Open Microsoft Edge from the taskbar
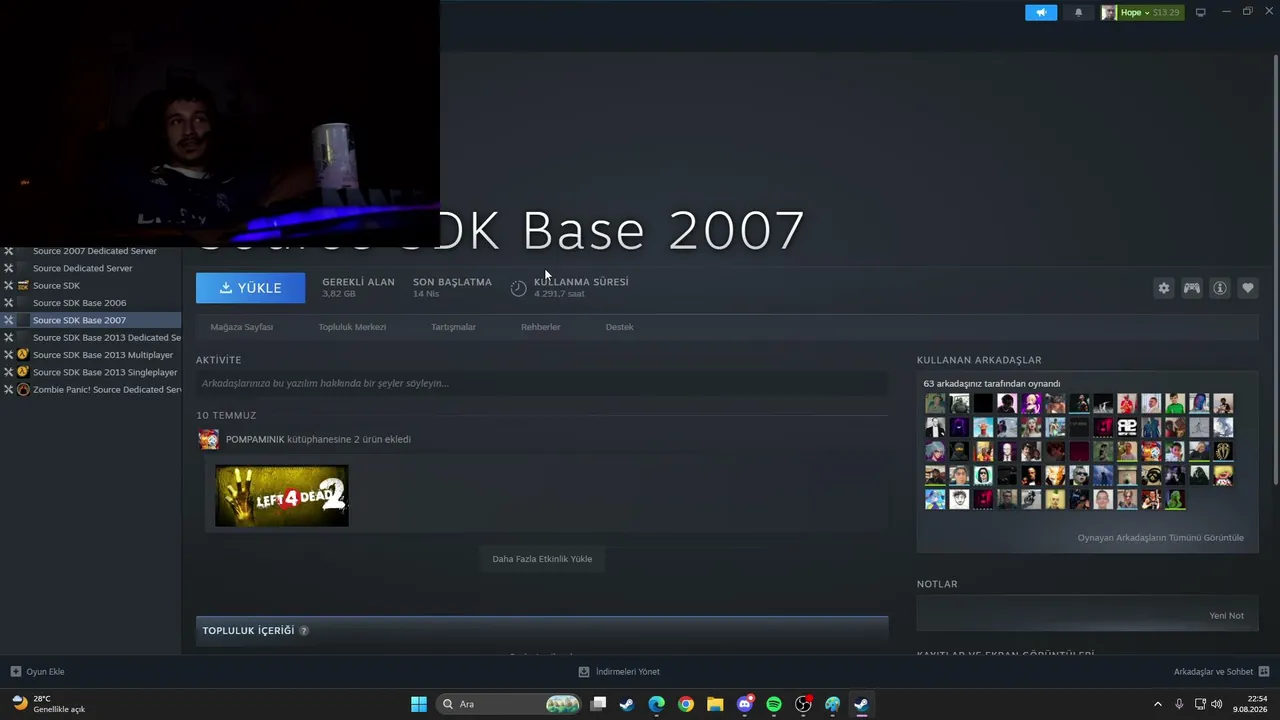 click(x=656, y=704)
